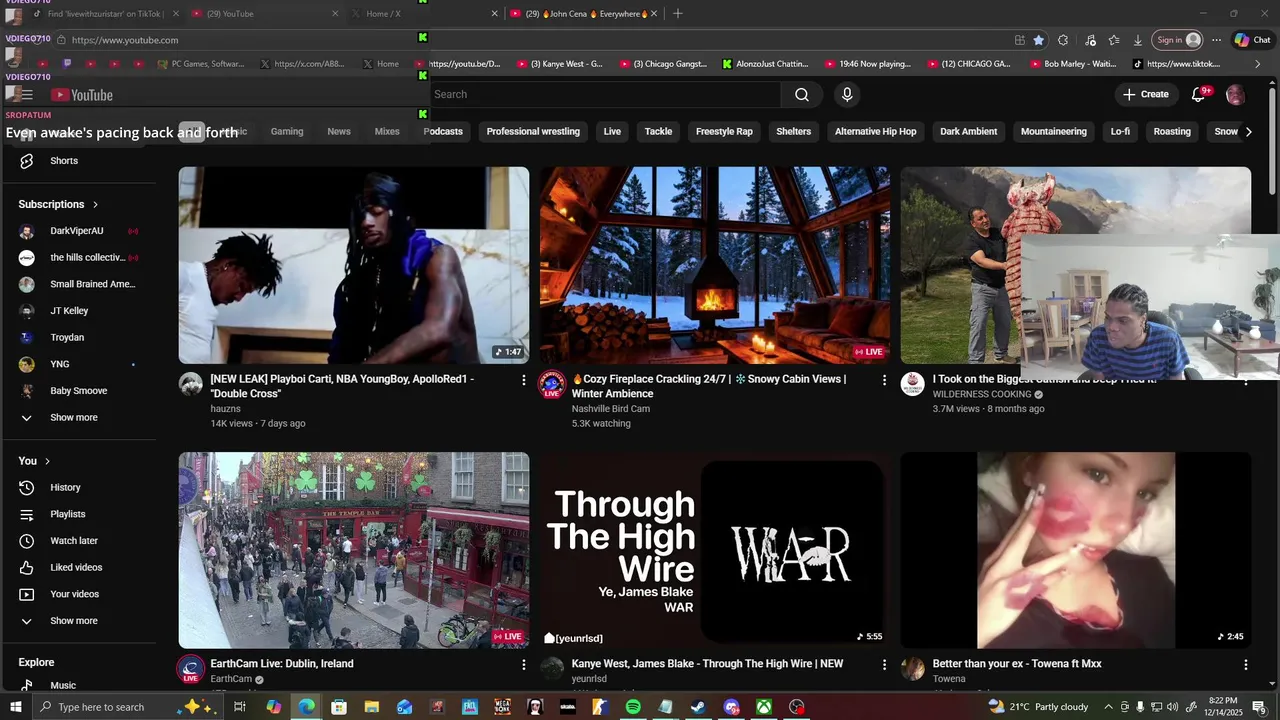The image size is (1280, 720).
Task: Expand Subscriptions section chevron
Action: (x=95, y=205)
